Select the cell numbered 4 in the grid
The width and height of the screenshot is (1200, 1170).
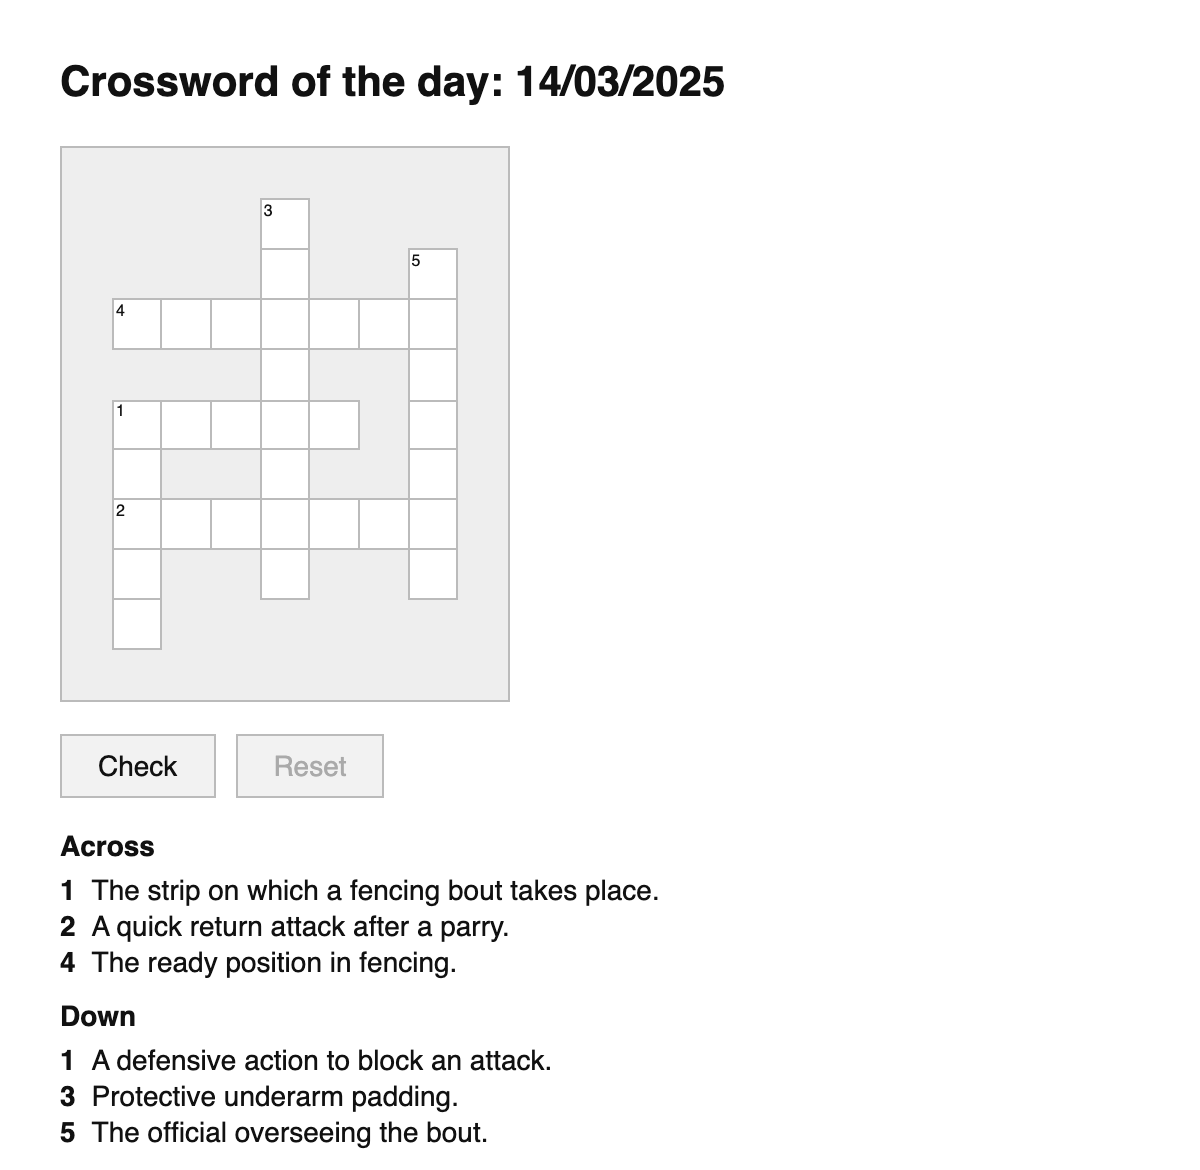coord(137,324)
